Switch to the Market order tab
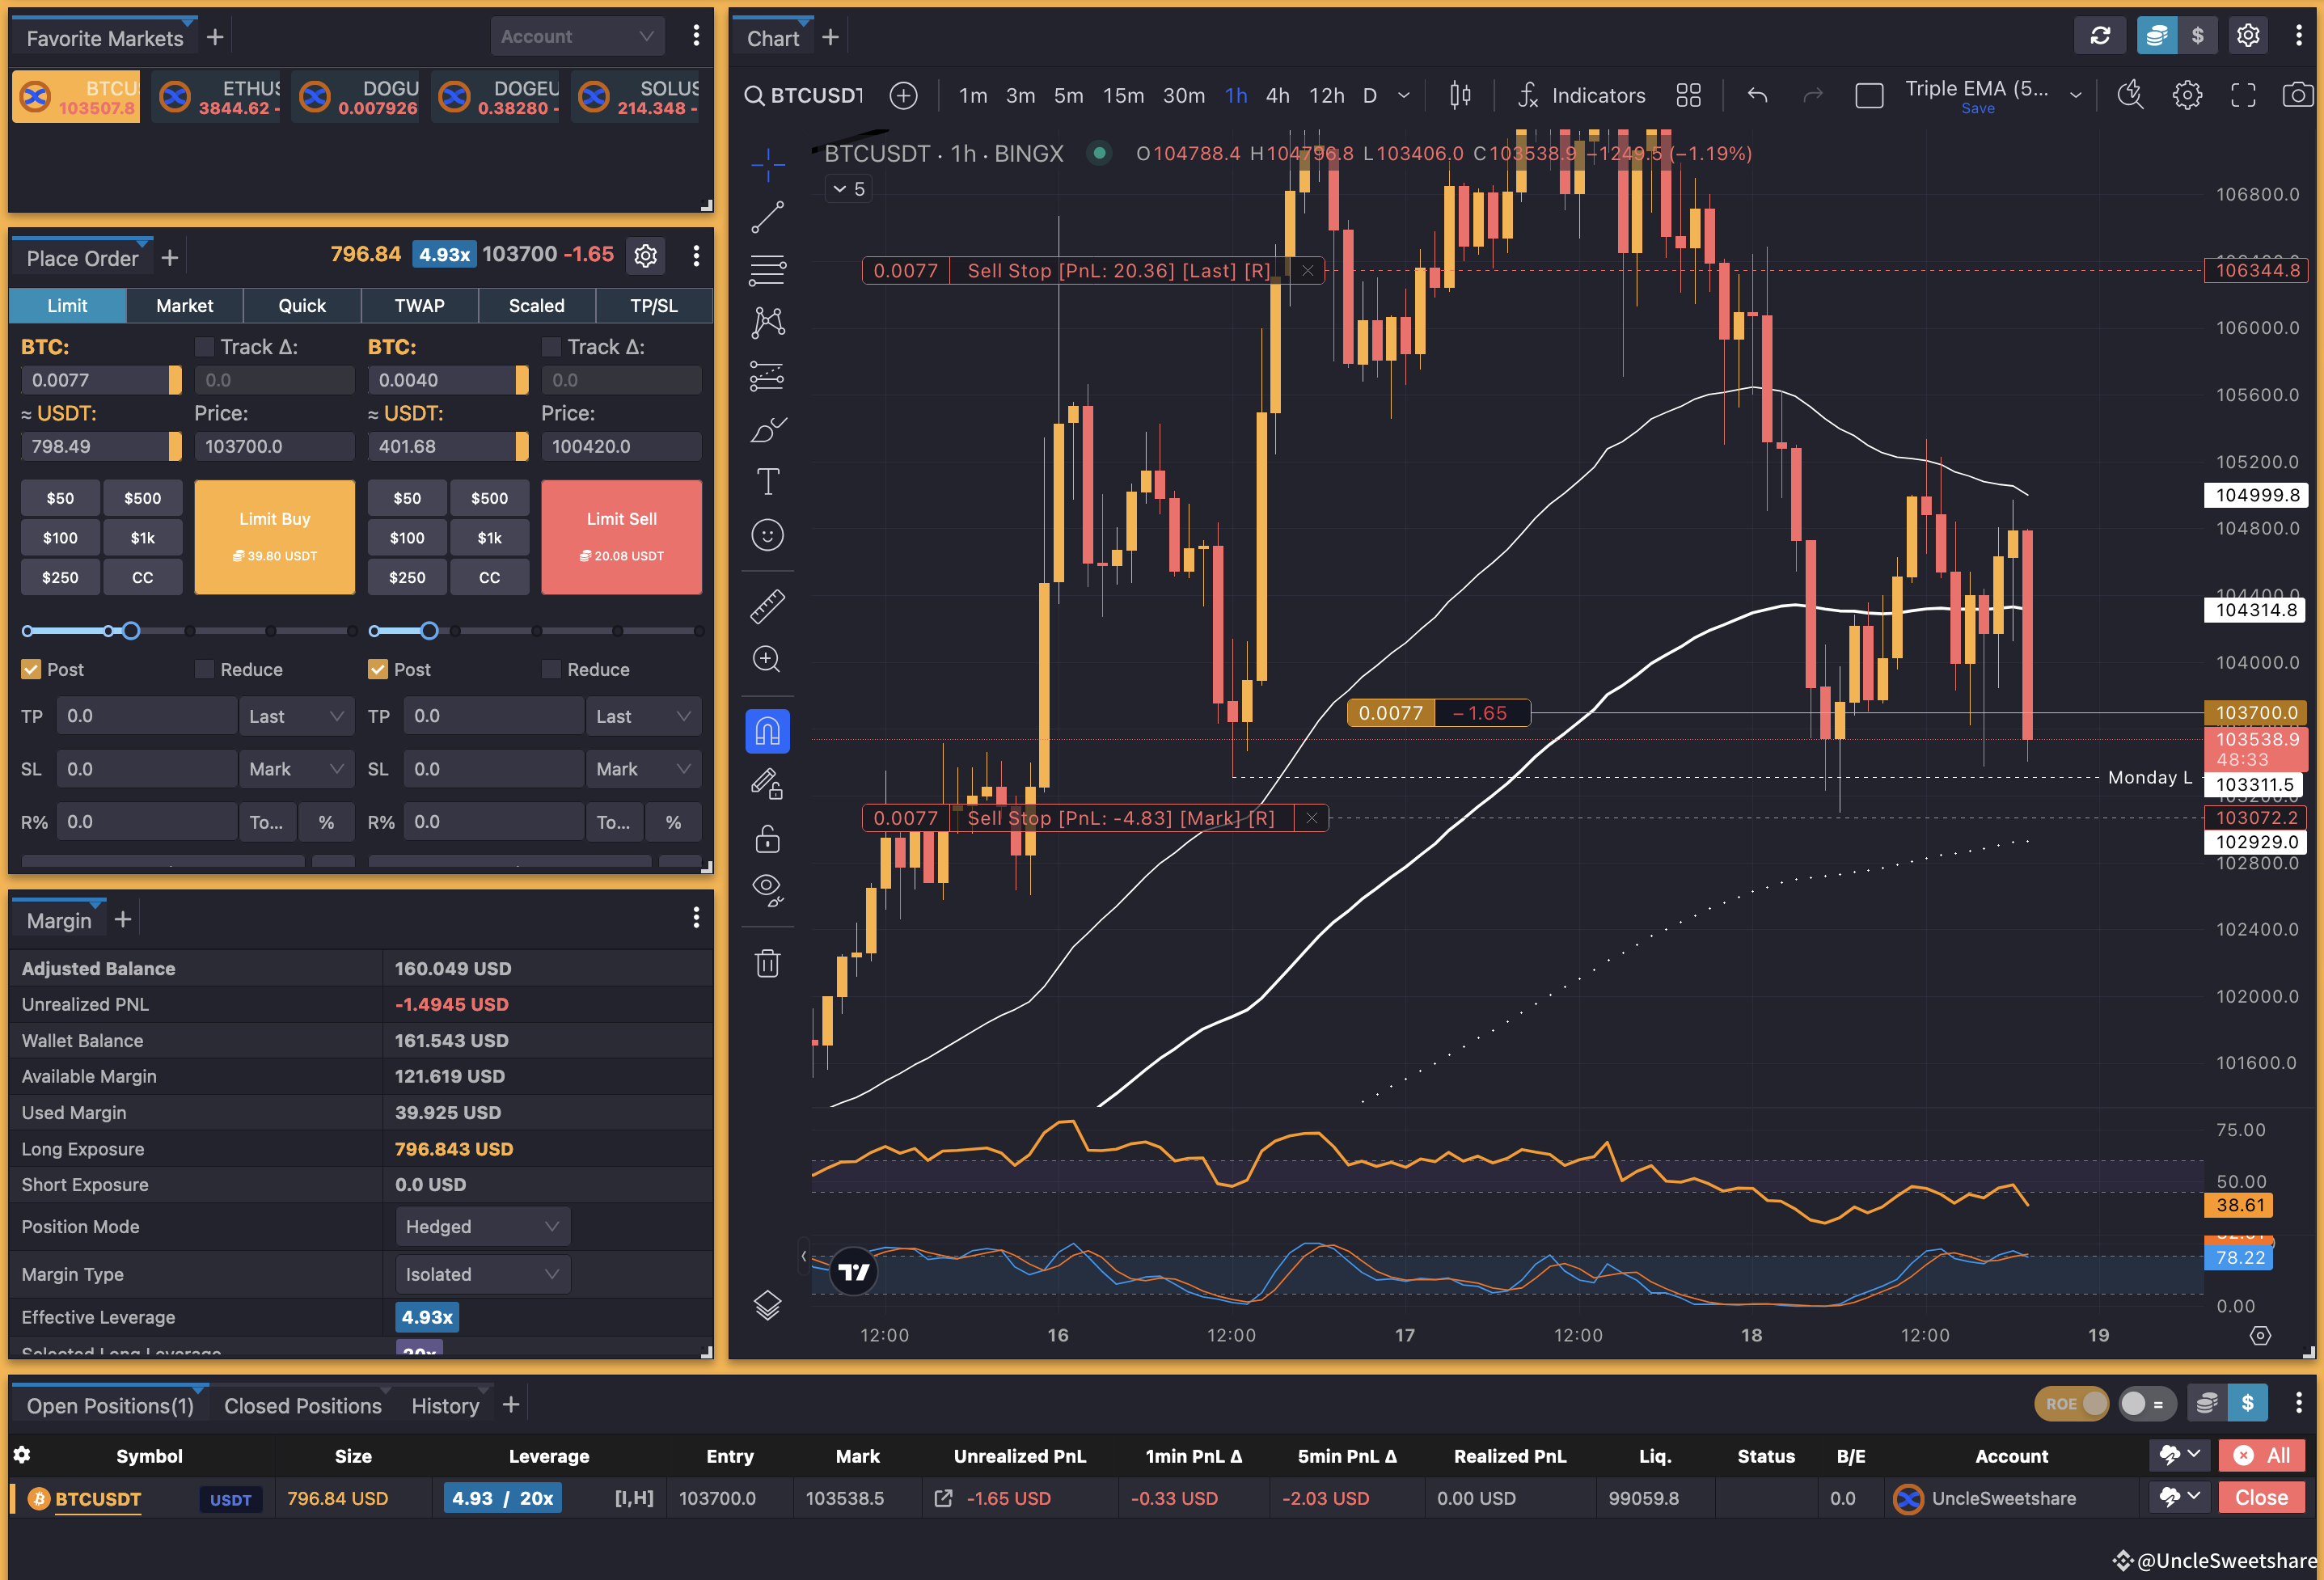The height and width of the screenshot is (1580, 2324). coord(184,305)
